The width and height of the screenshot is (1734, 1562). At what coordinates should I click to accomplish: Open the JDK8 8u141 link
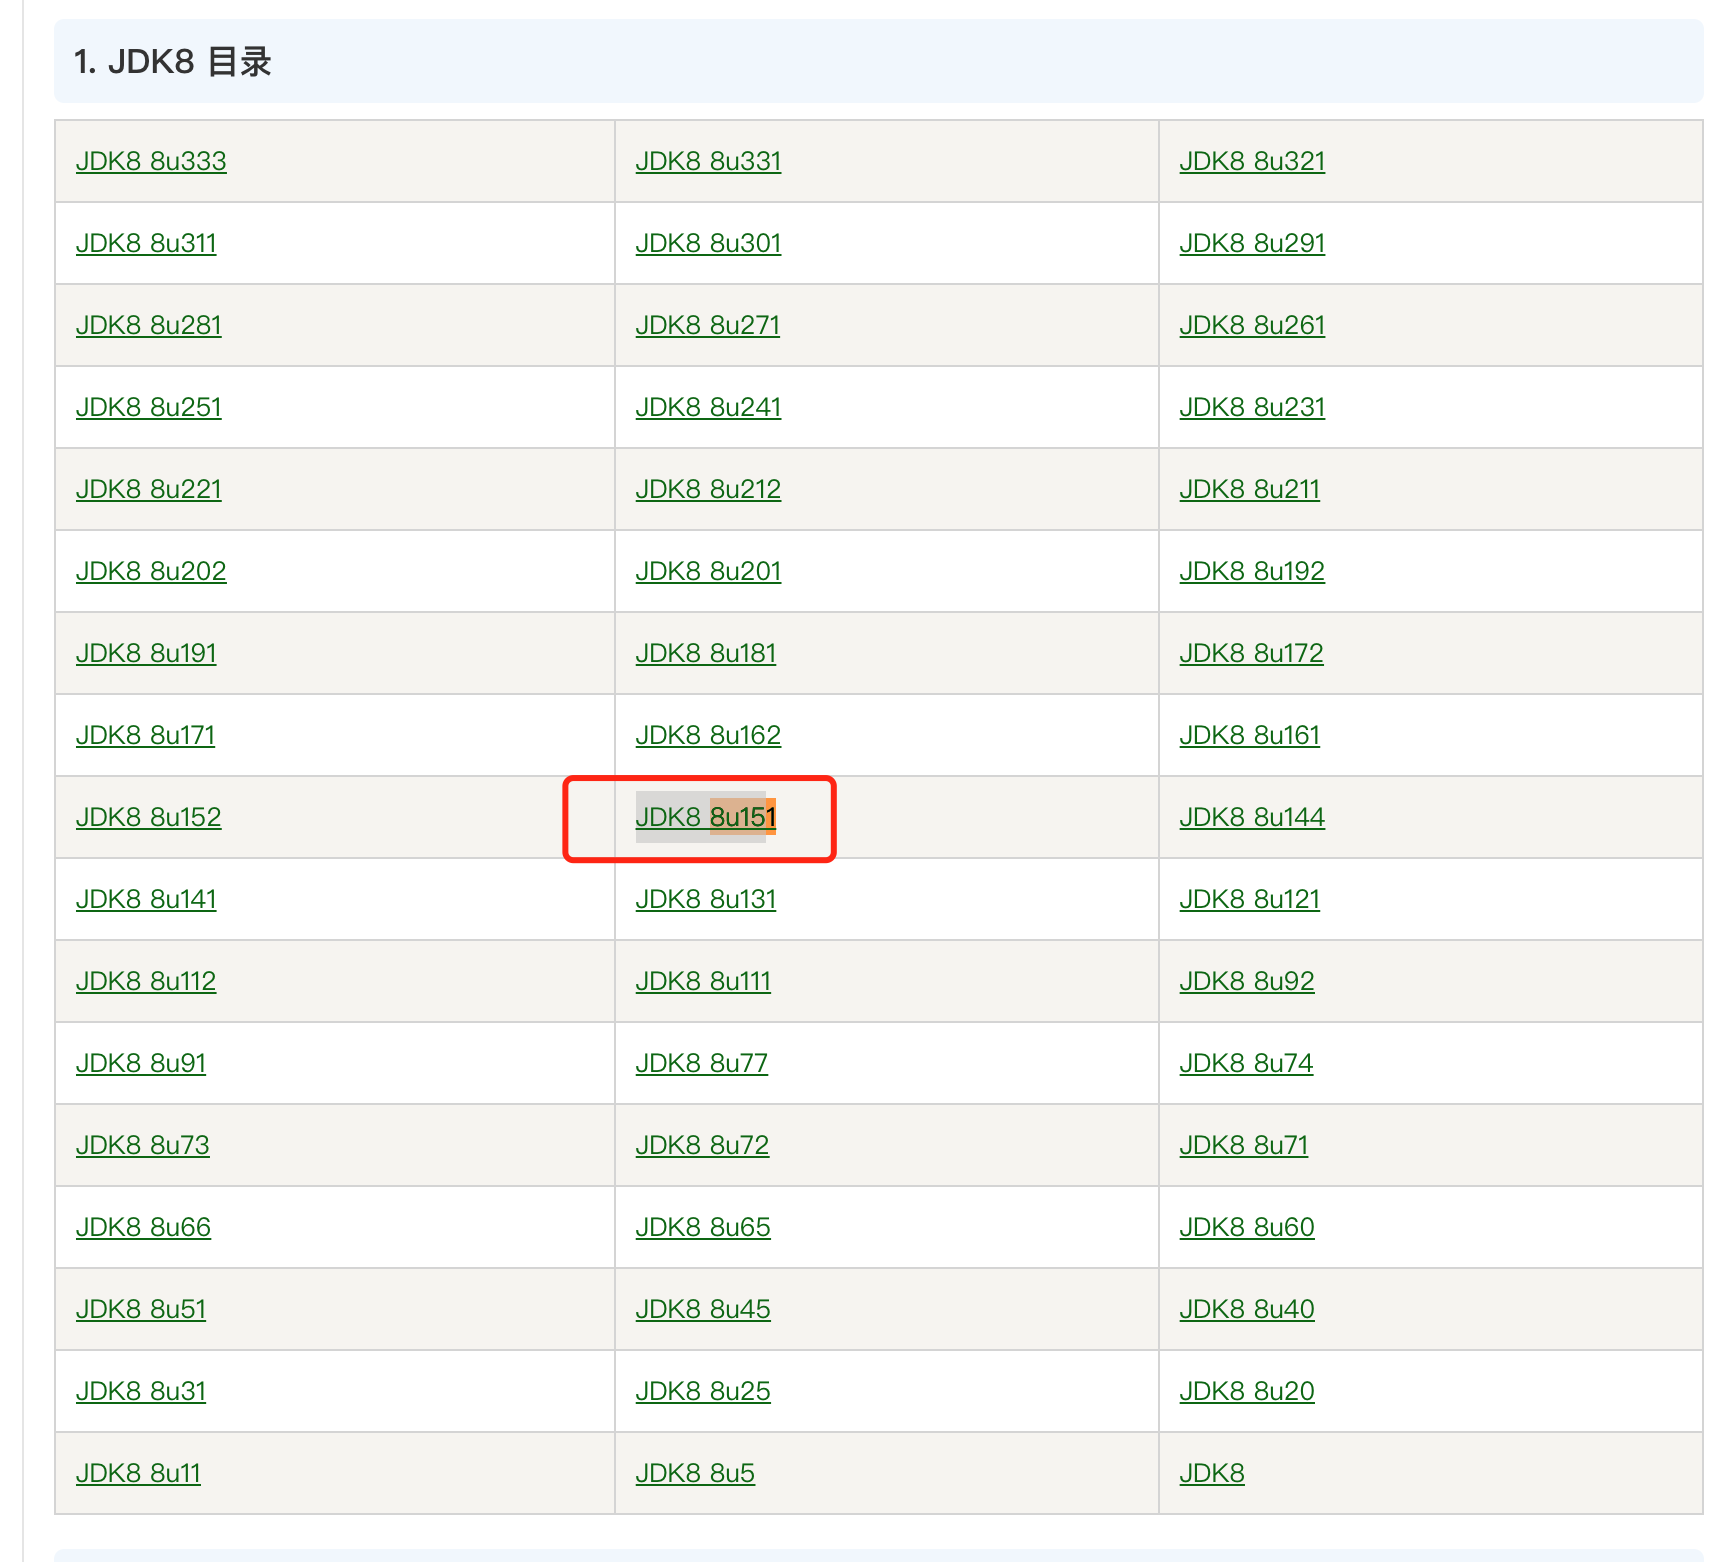pos(146,899)
